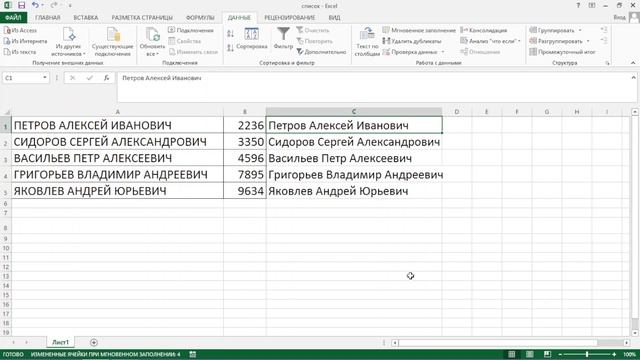The width and height of the screenshot is (640, 360).
Task: Add a new sheet with plus icon
Action: pos(94,342)
